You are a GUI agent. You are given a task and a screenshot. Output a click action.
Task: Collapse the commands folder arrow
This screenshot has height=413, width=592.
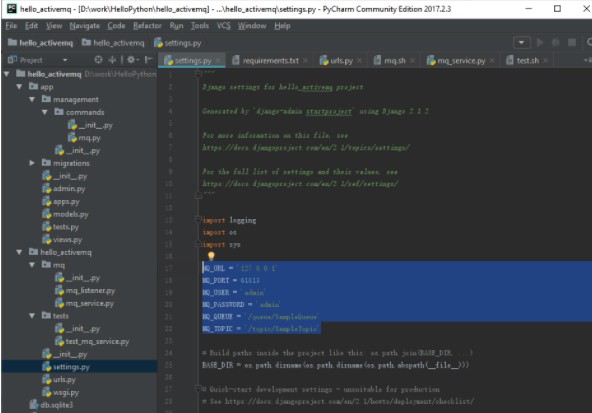click(x=45, y=112)
